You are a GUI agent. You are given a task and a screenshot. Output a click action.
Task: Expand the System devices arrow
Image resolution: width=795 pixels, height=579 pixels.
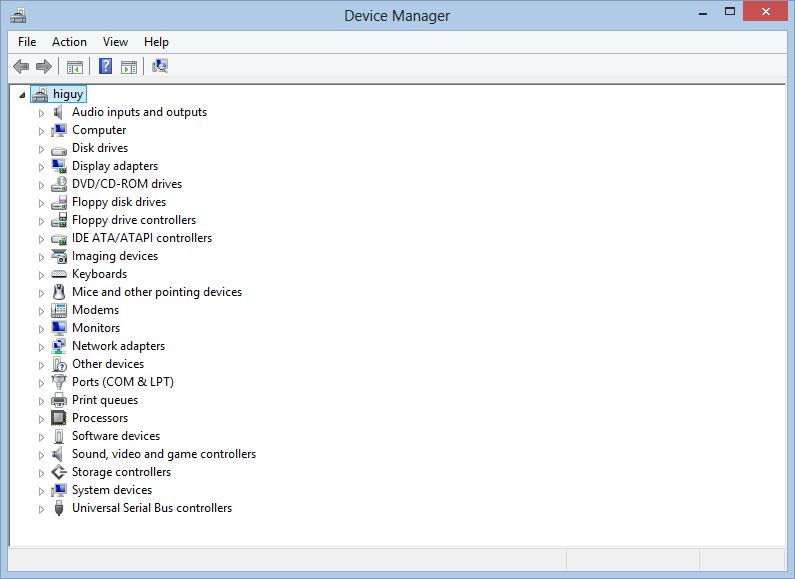41,491
